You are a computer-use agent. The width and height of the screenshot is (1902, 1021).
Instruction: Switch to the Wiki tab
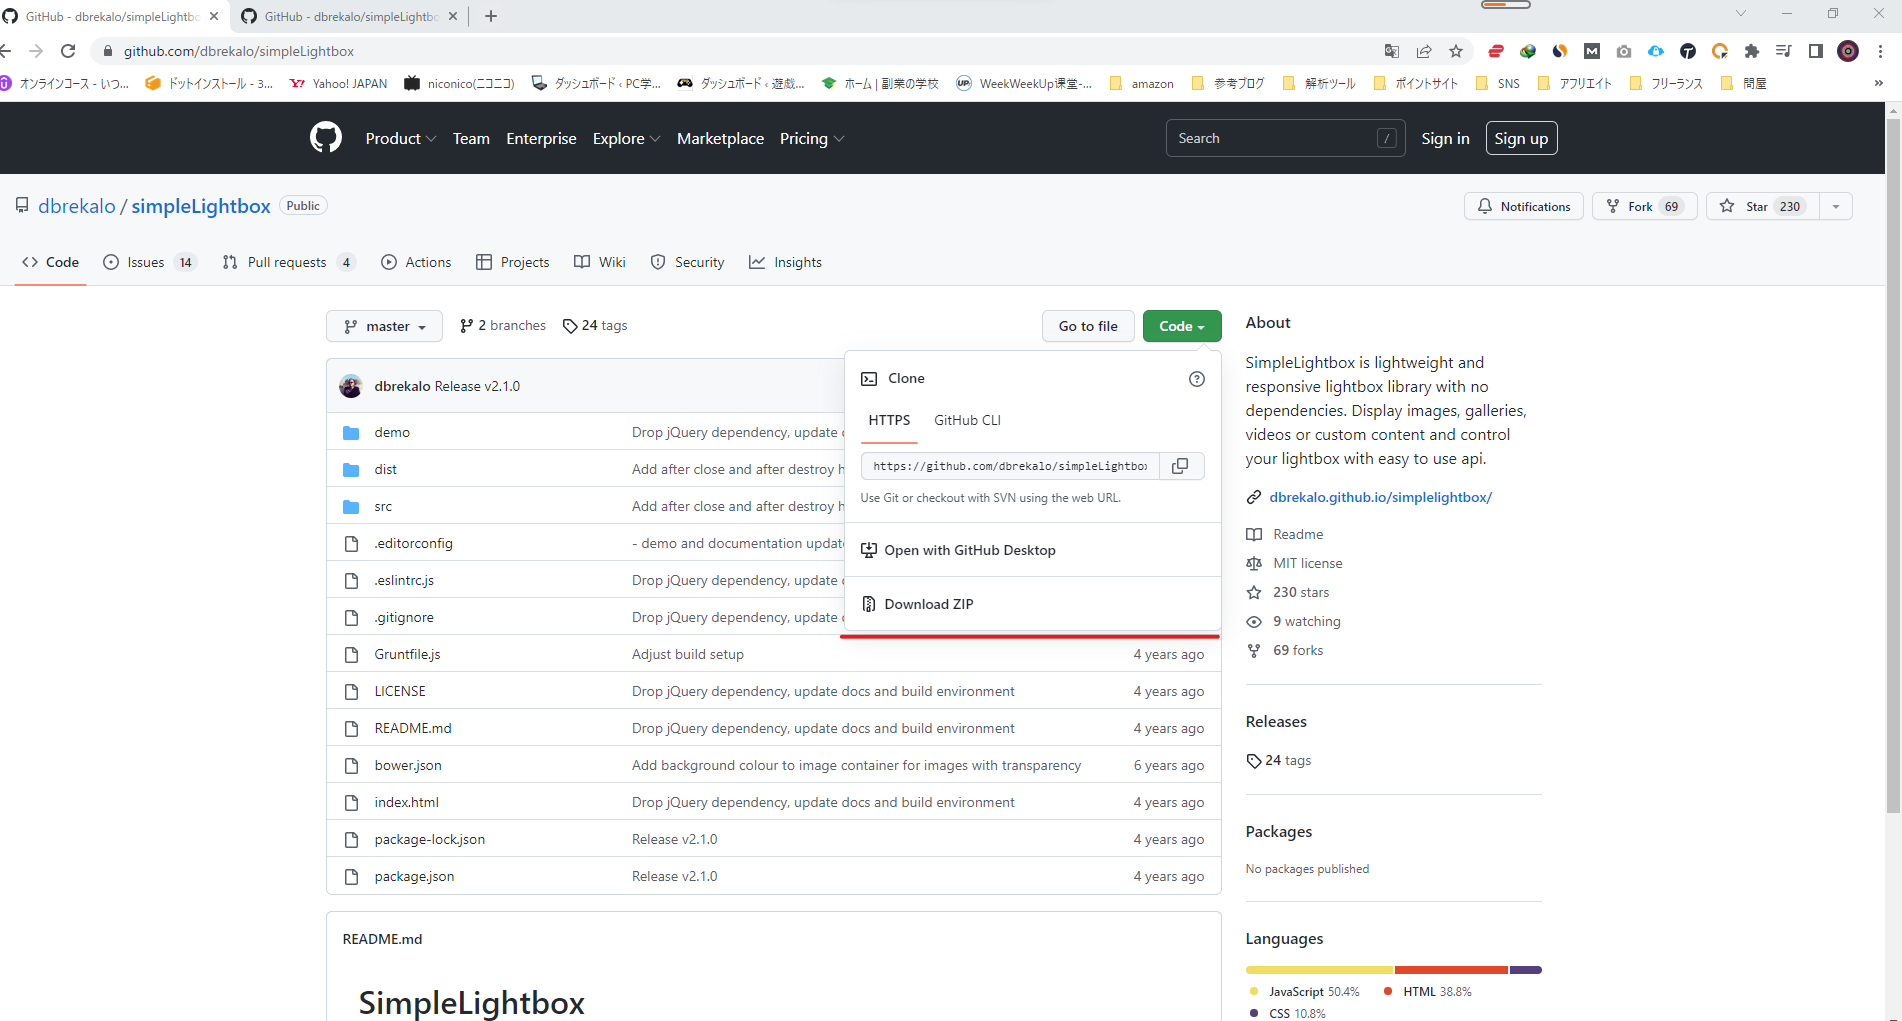(x=600, y=262)
